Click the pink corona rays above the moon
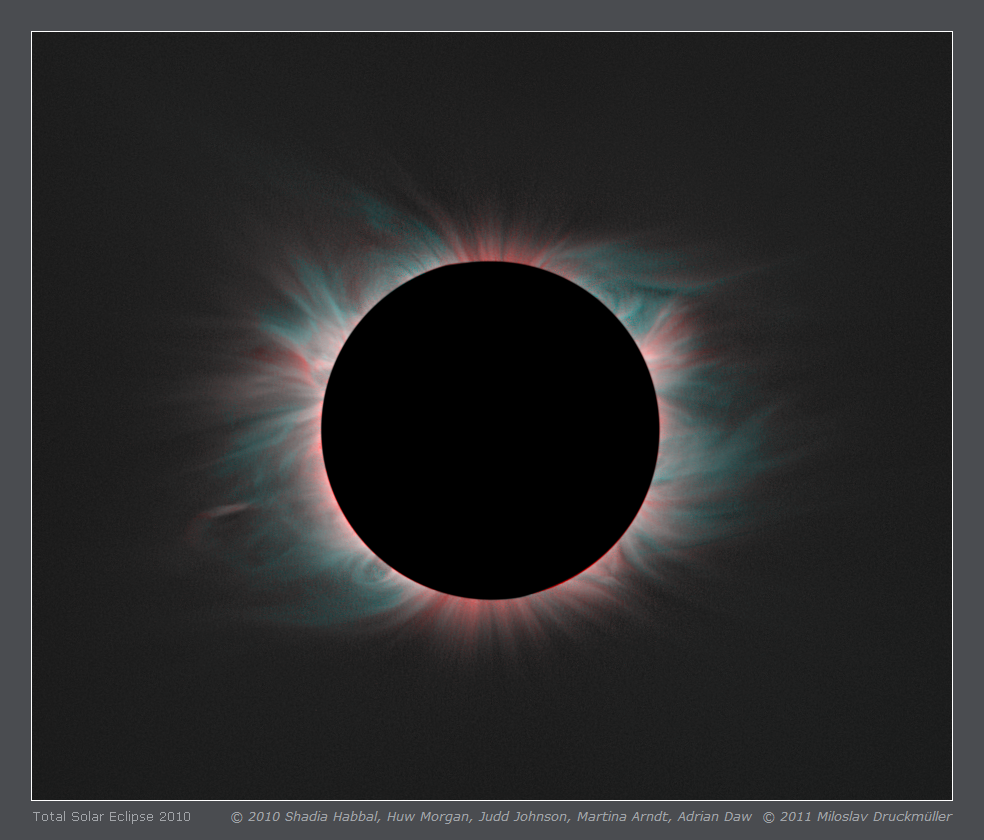This screenshot has height=840, width=984. click(490, 245)
